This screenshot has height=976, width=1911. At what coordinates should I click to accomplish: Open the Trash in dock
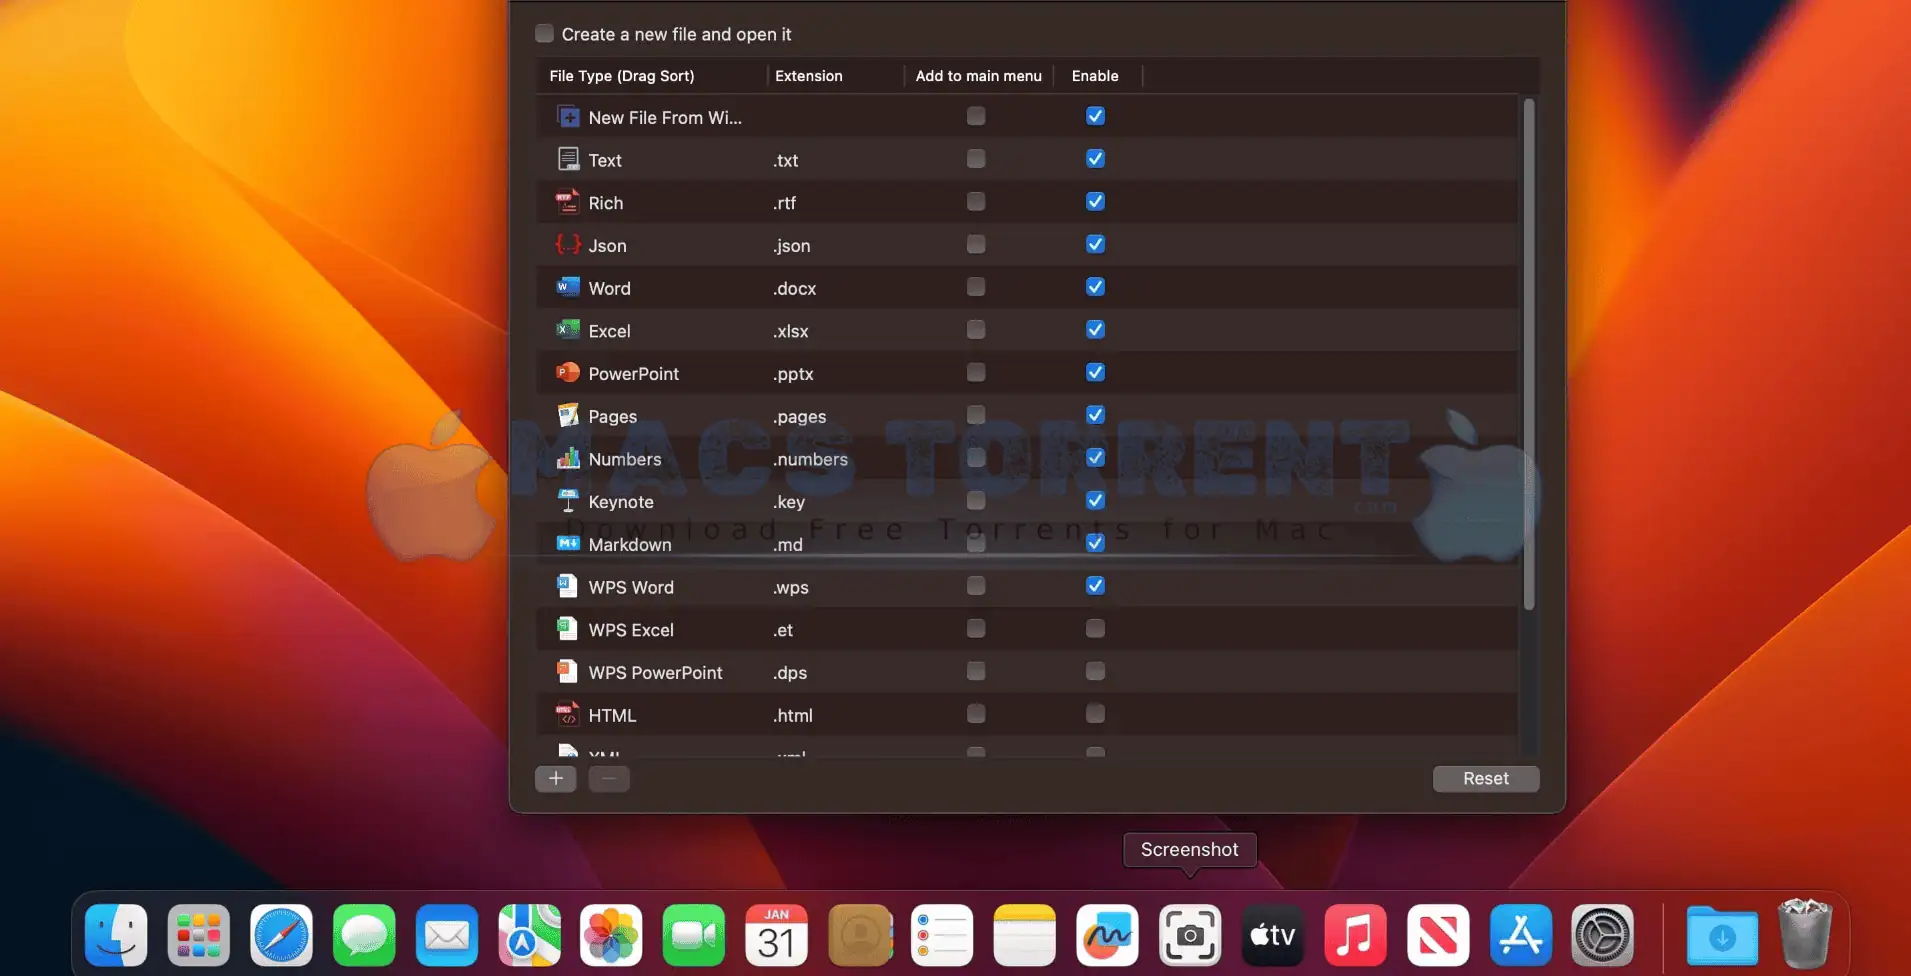click(1805, 934)
